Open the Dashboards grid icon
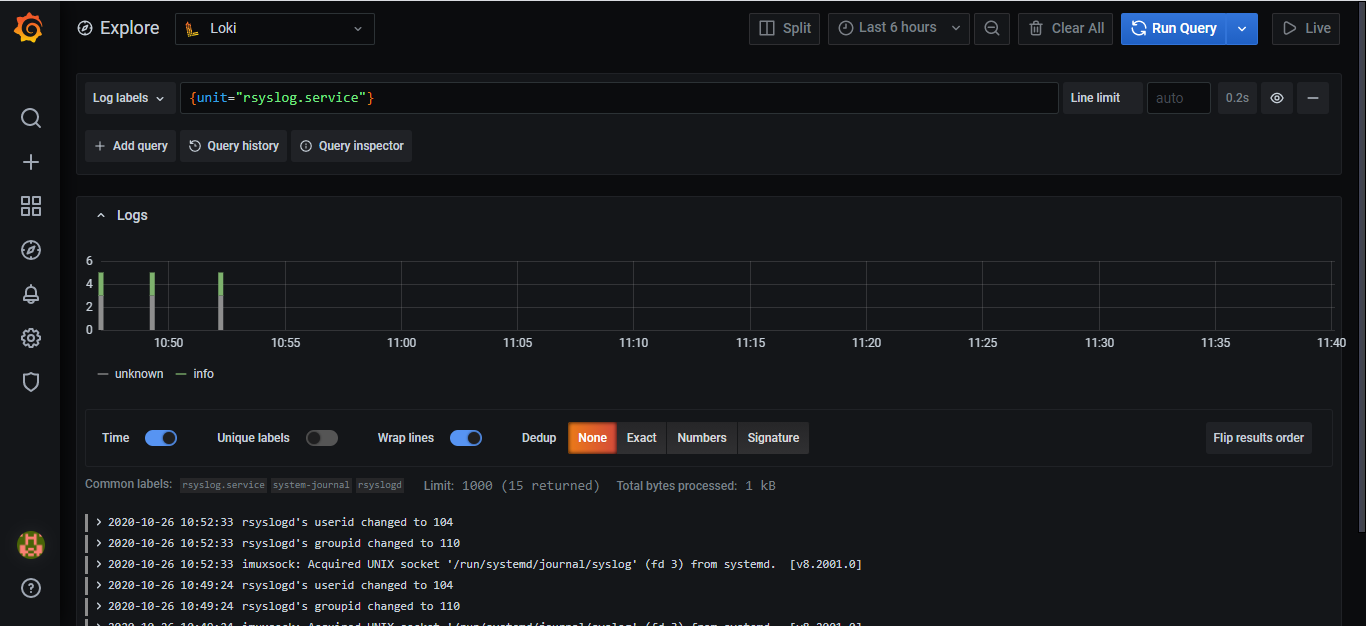Image resolution: width=1366 pixels, height=626 pixels. [x=31, y=206]
